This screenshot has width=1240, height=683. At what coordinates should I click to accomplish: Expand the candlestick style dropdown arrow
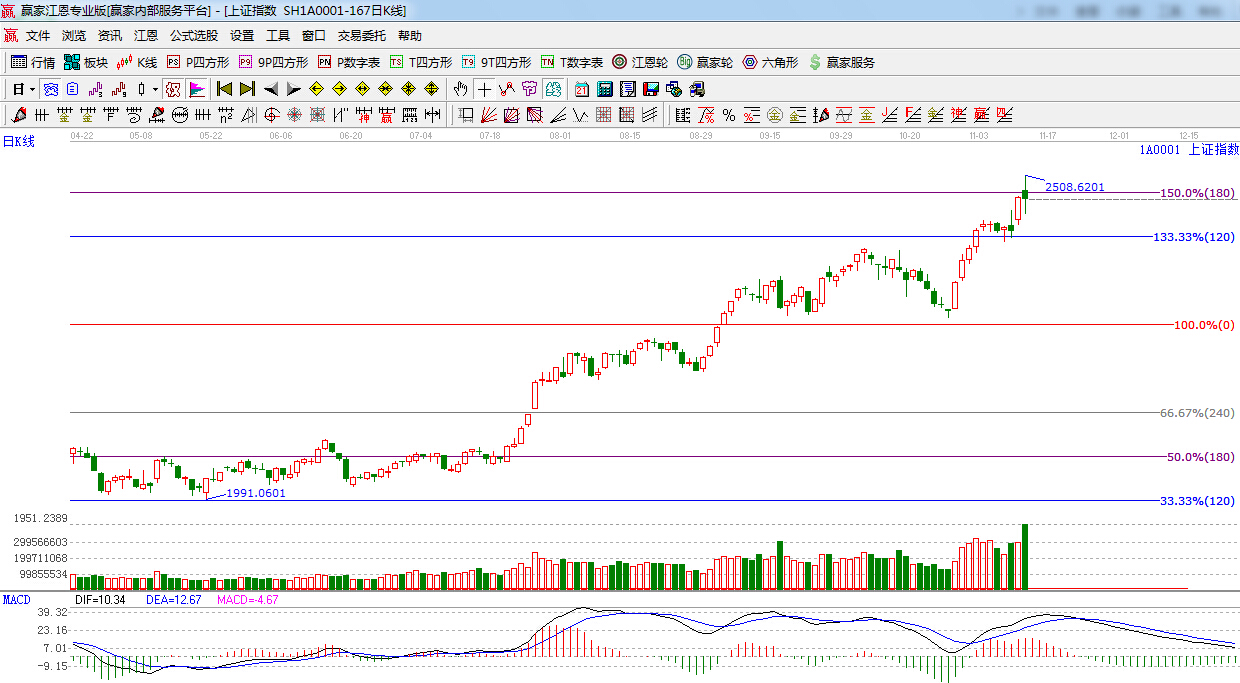click(x=154, y=89)
